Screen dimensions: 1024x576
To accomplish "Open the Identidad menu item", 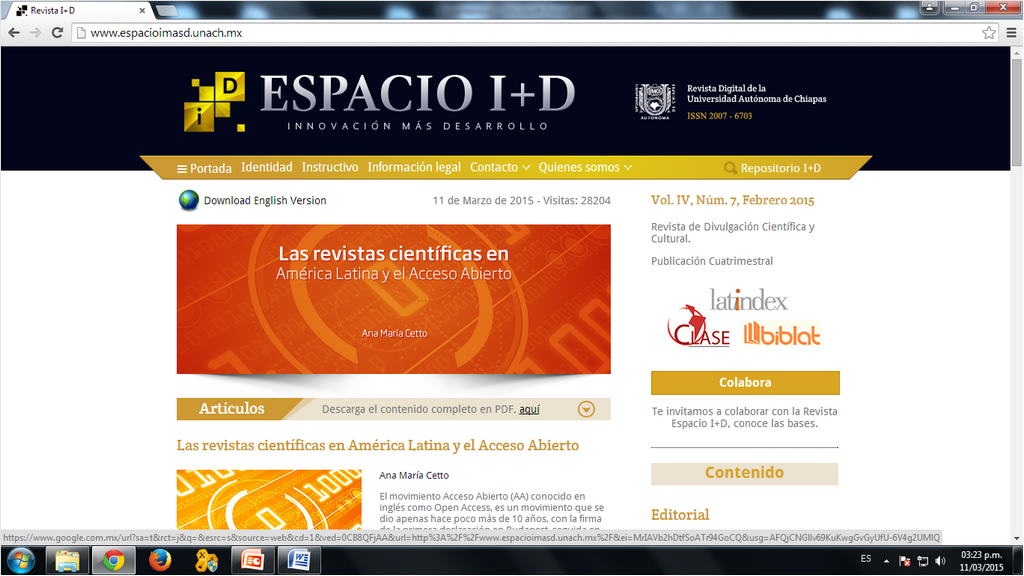I will point(266,167).
